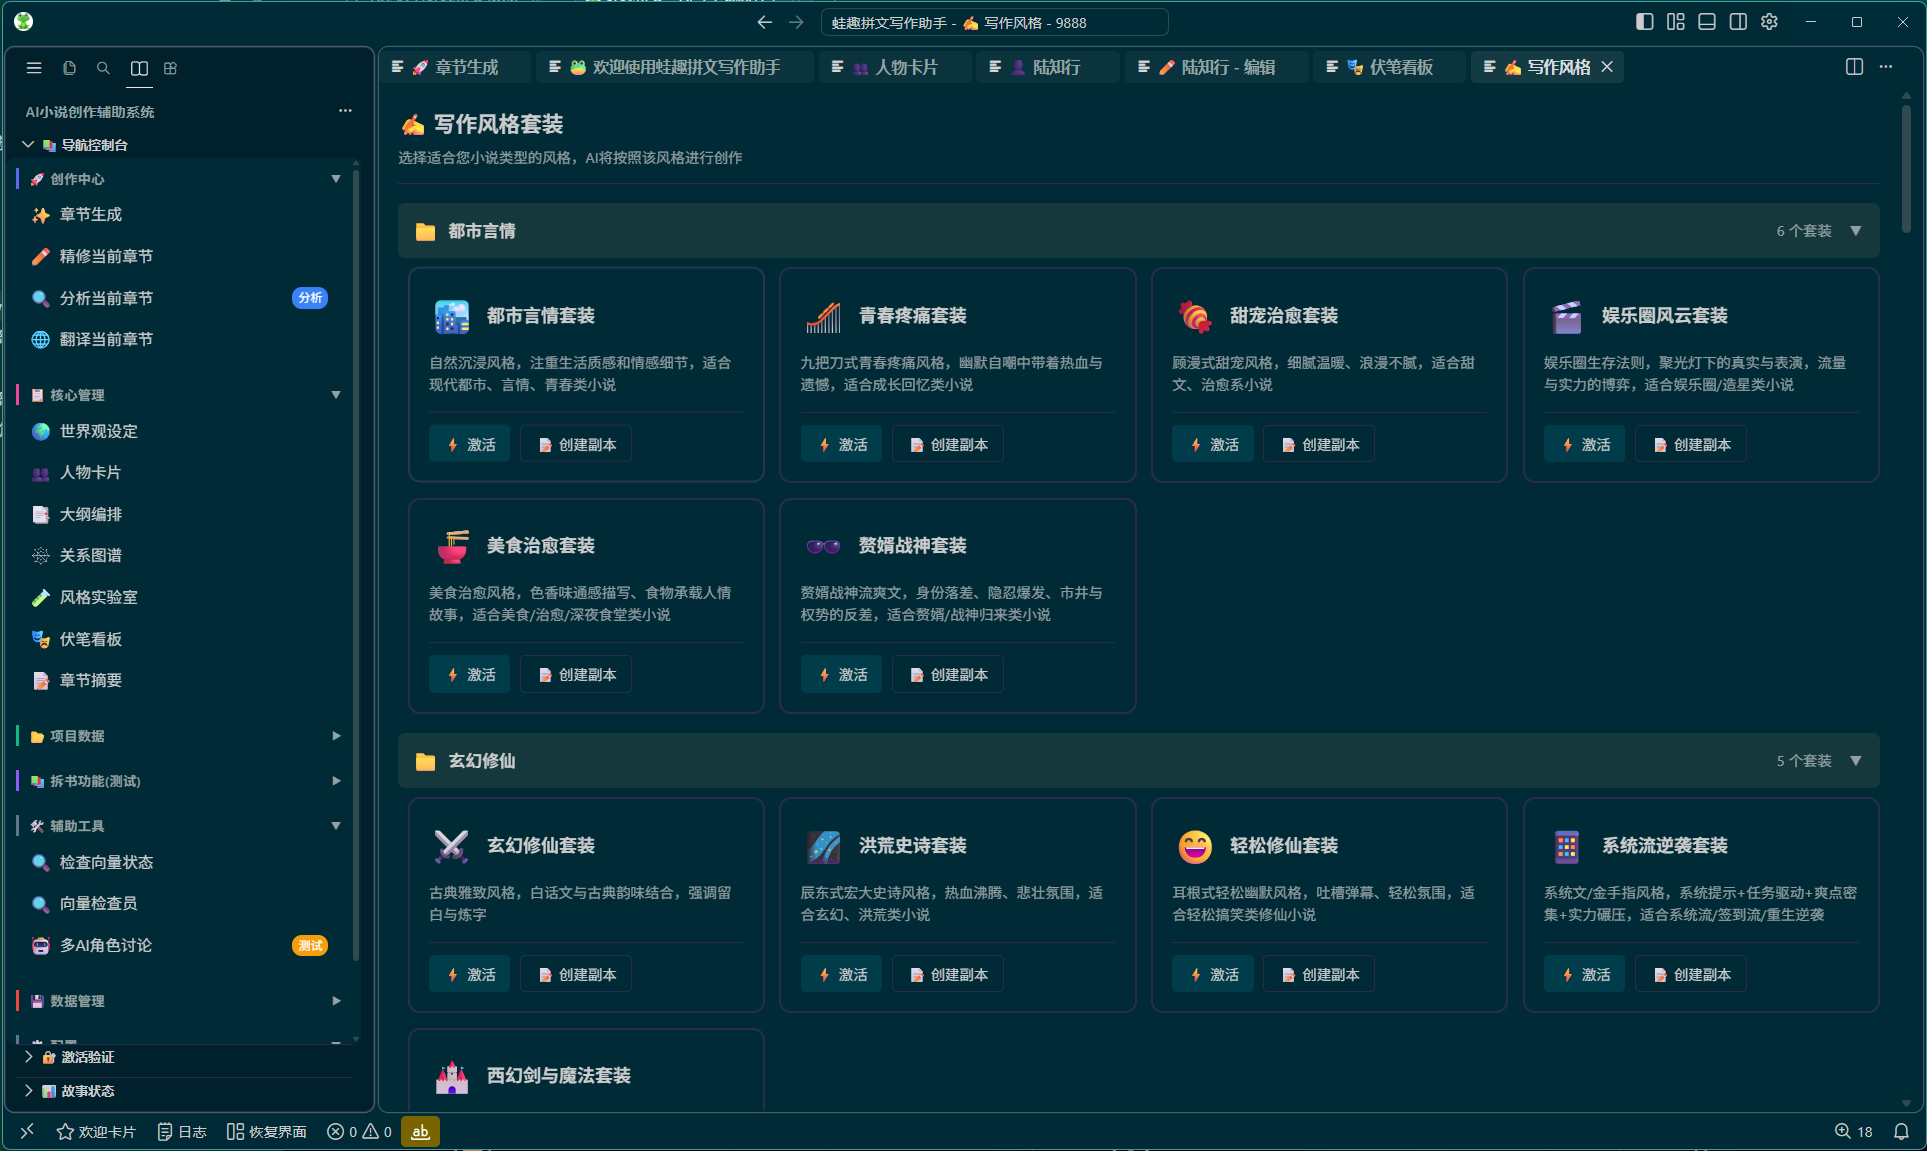Collapse the 辅助工具 group
The width and height of the screenshot is (1927, 1151).
tap(336, 826)
